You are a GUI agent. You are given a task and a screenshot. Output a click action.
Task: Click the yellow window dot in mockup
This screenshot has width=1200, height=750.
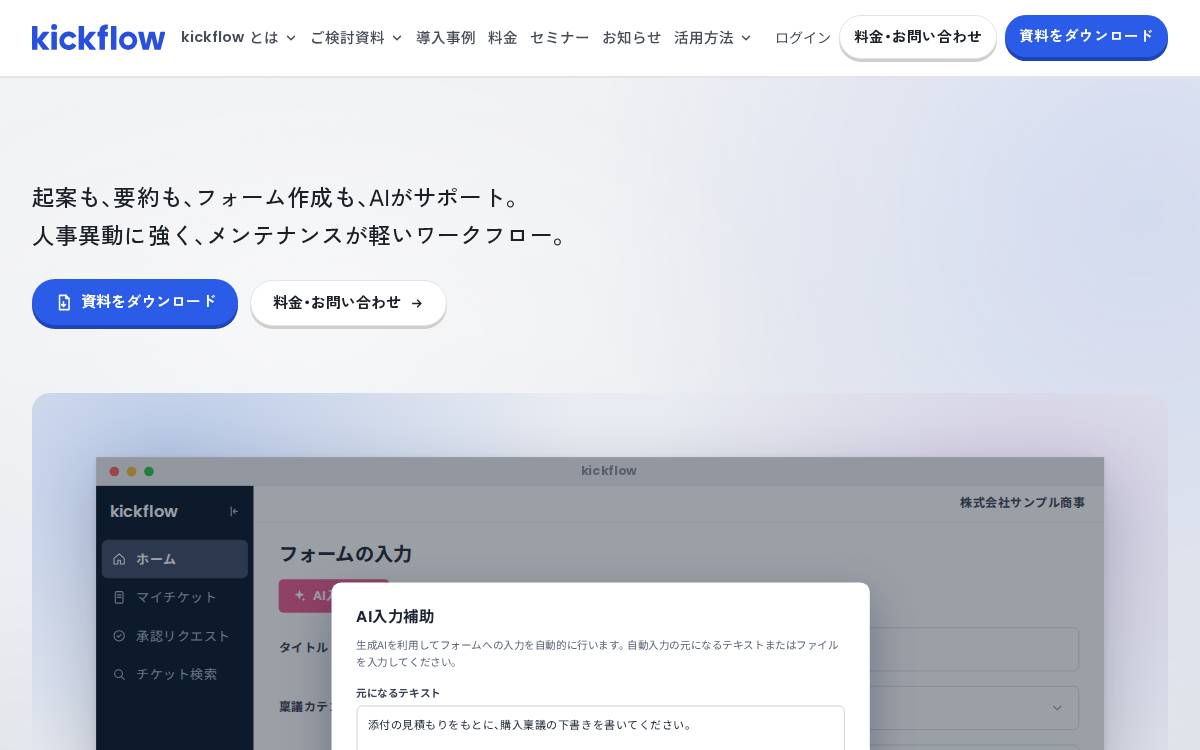tap(132, 471)
